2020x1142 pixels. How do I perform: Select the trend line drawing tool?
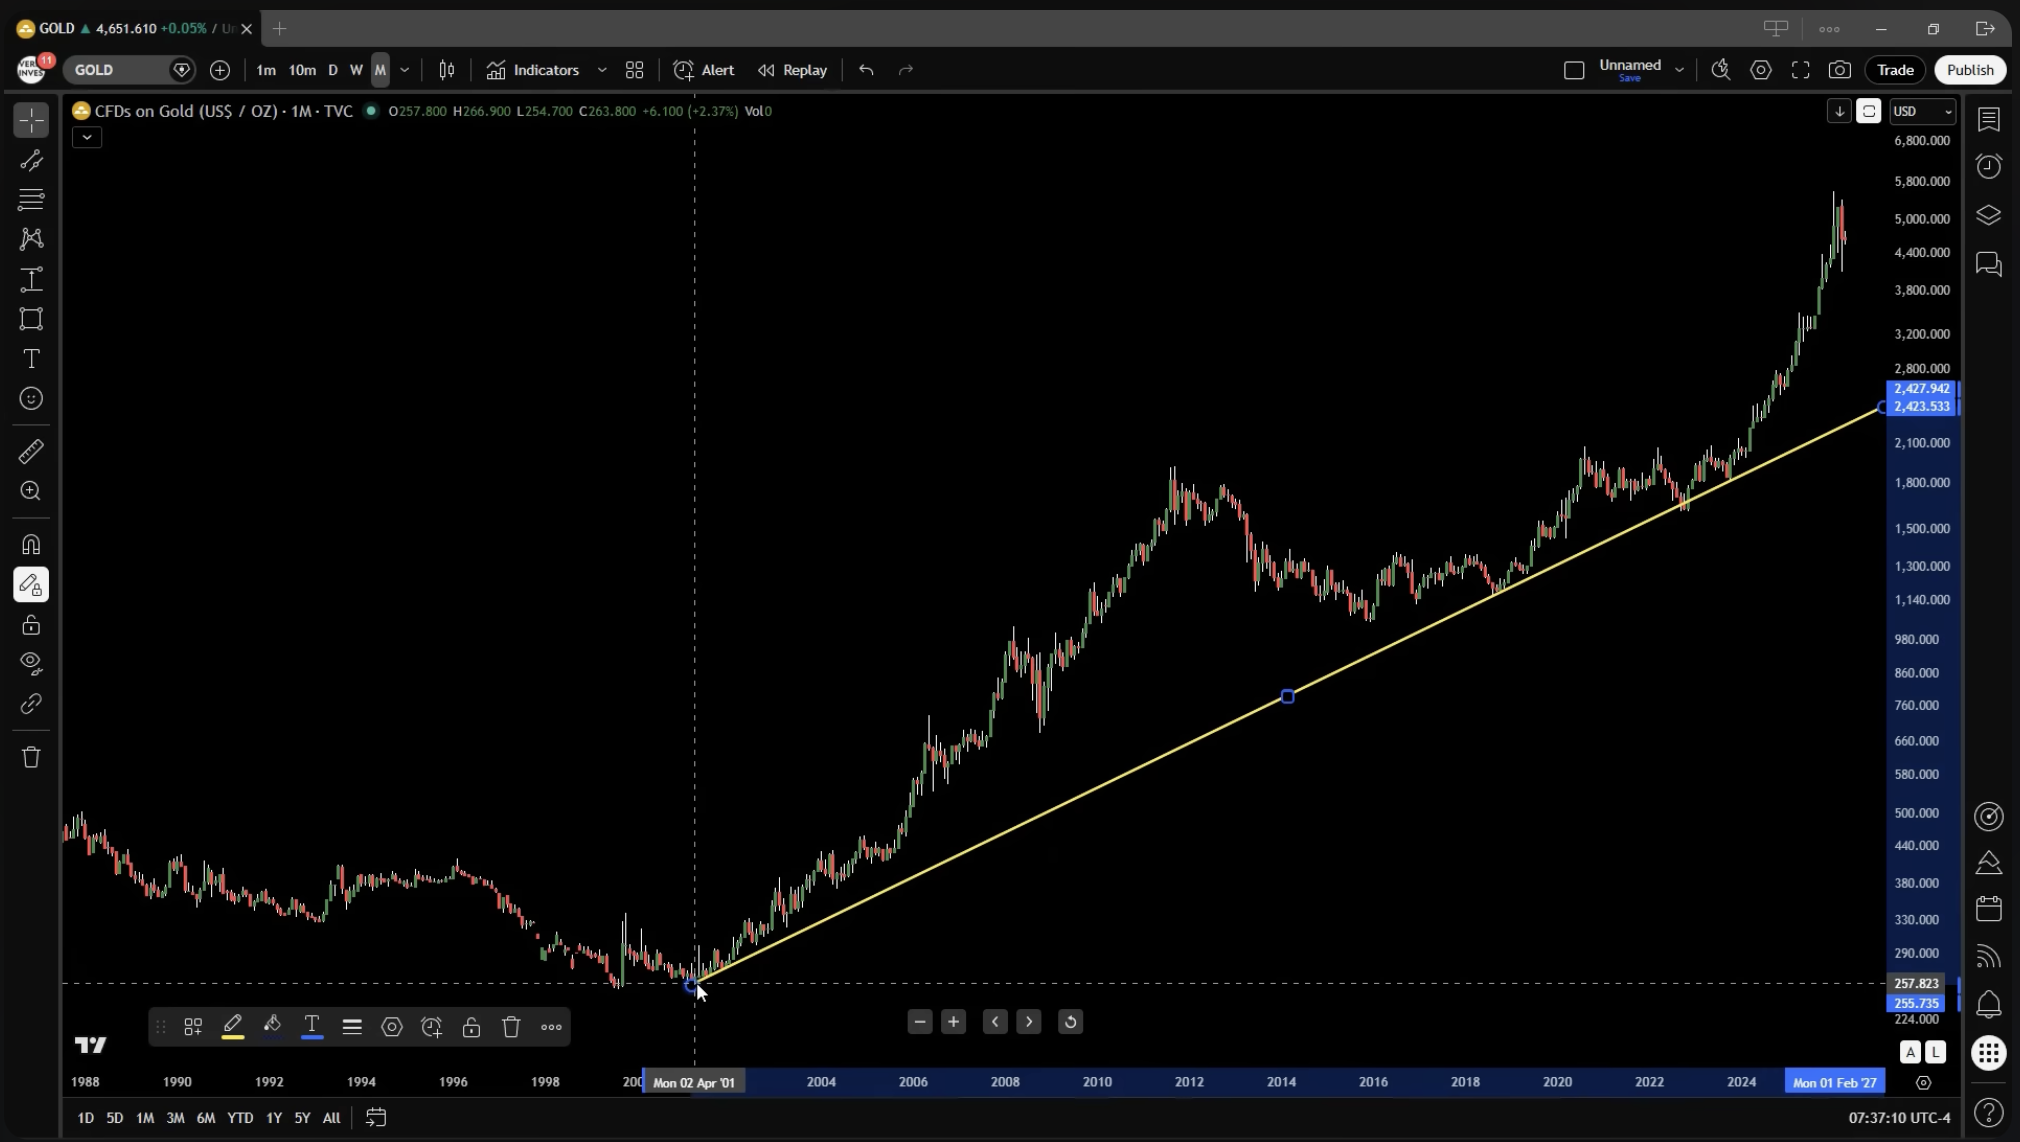tap(31, 160)
